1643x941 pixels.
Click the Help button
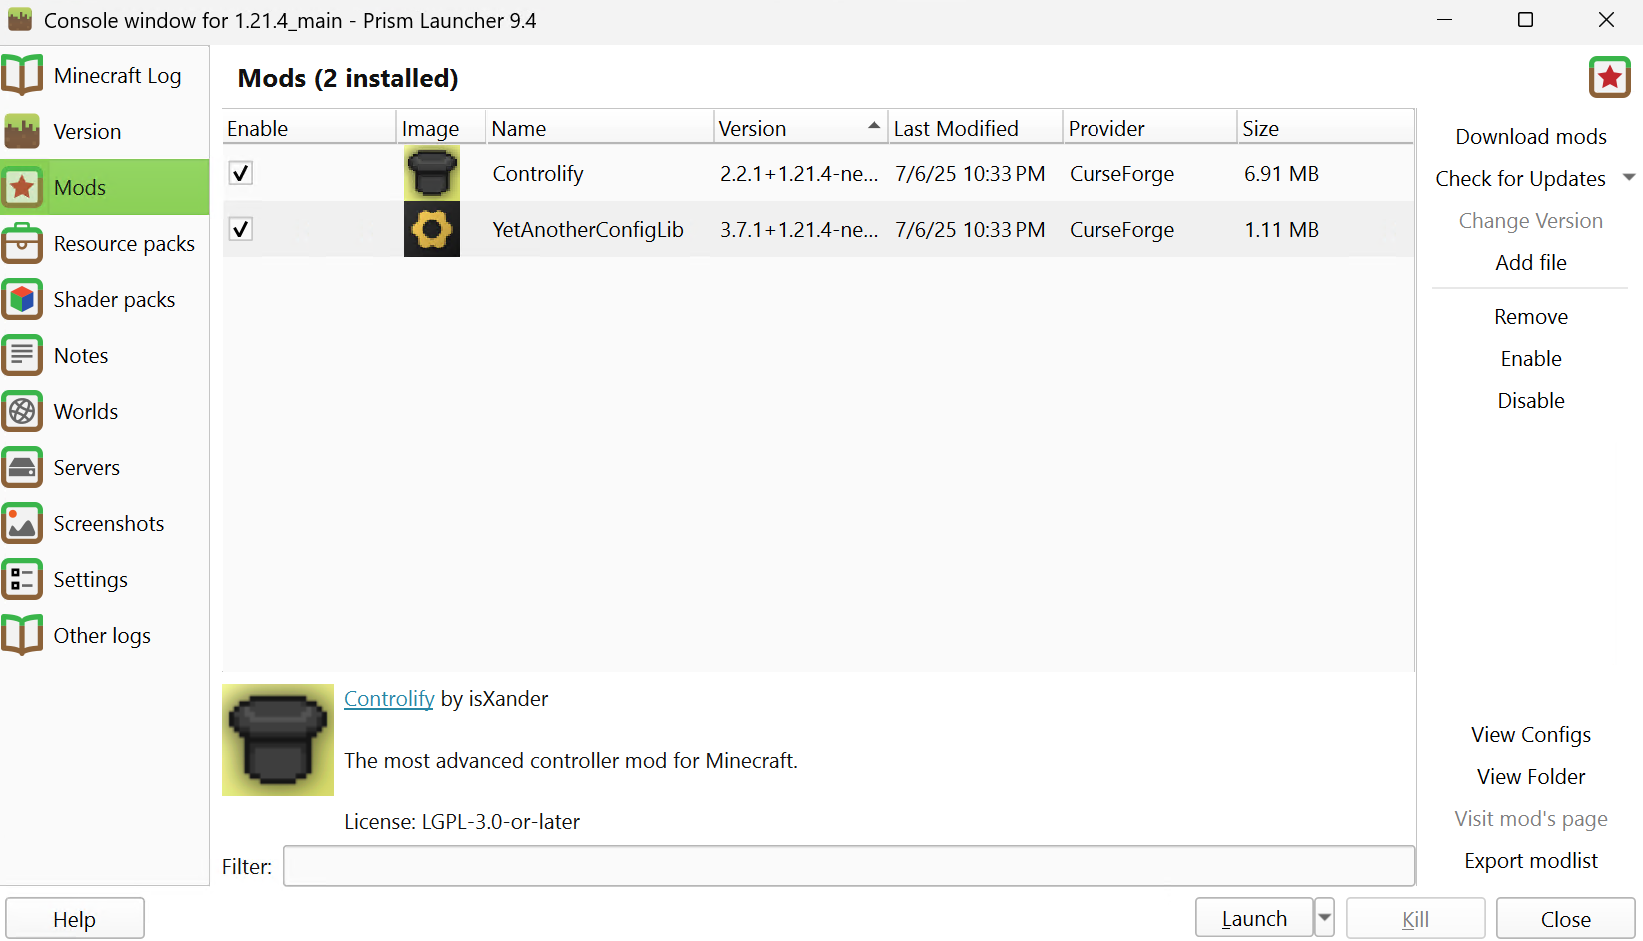click(75, 918)
